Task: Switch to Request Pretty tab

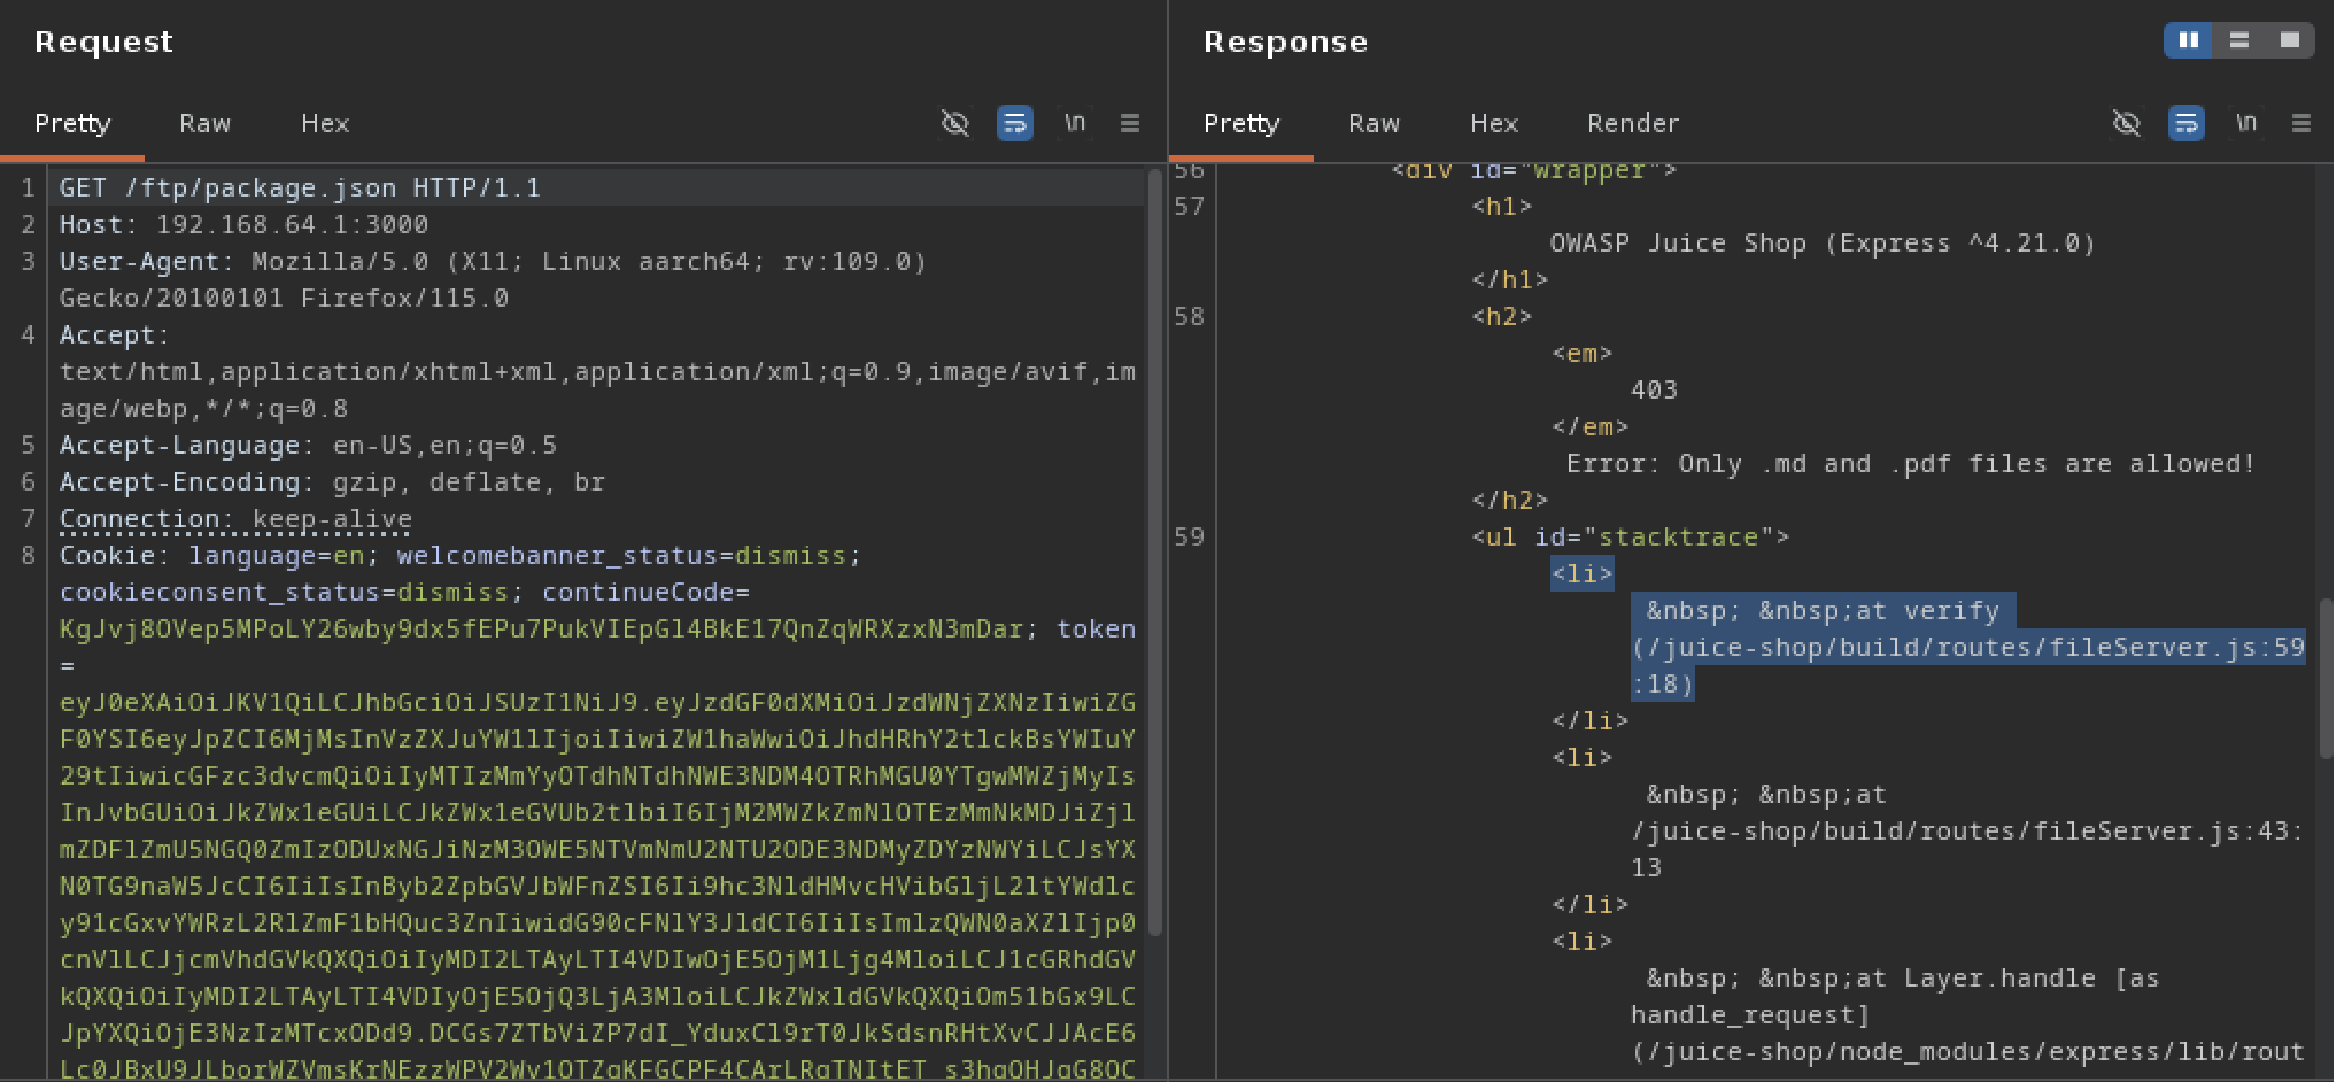Action: [x=72, y=123]
